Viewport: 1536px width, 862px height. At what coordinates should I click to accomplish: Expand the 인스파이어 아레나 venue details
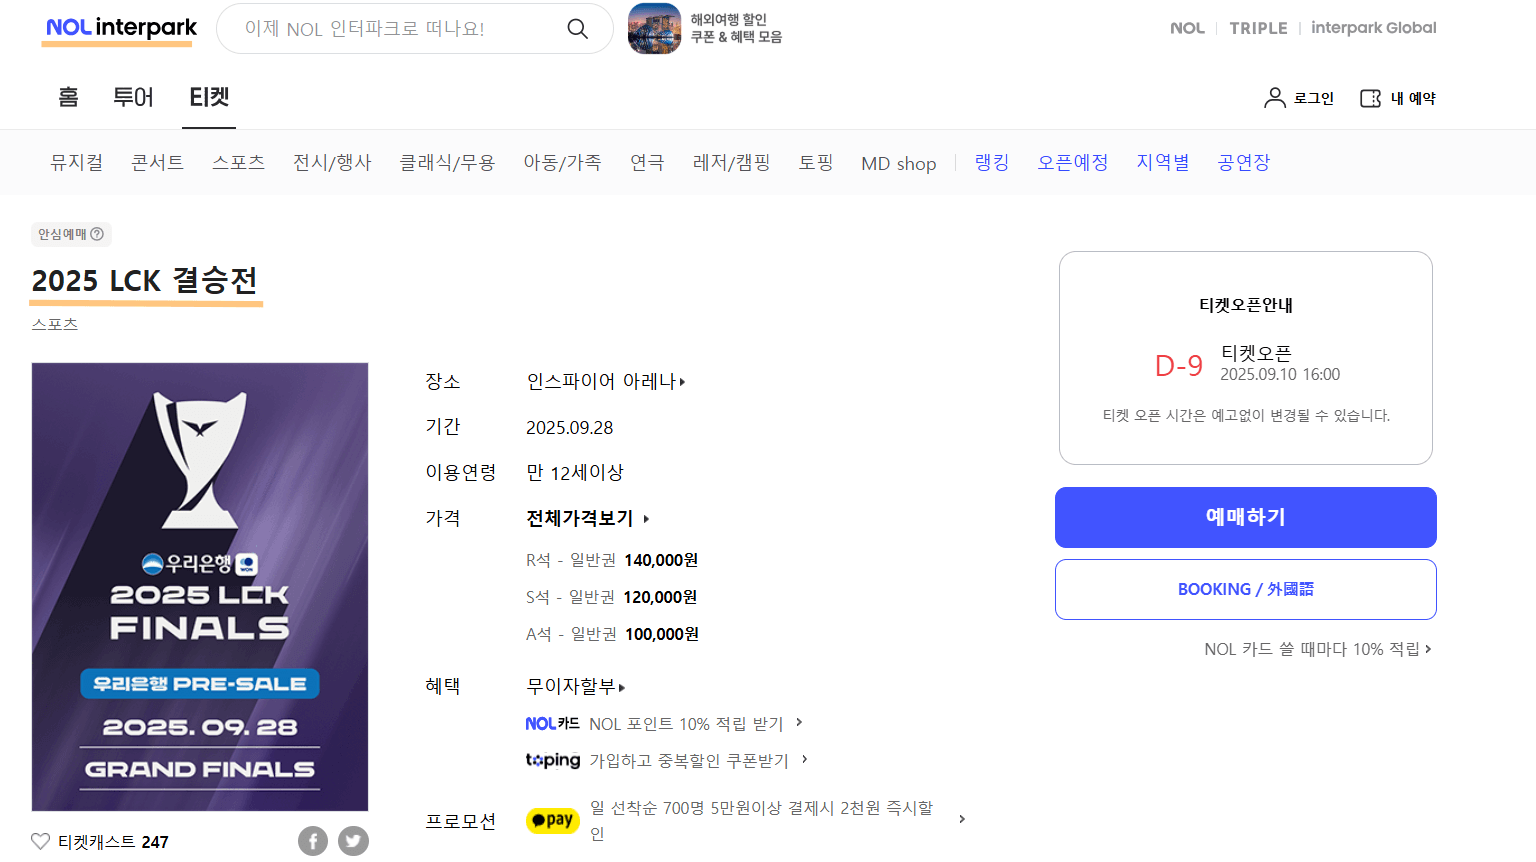point(606,381)
